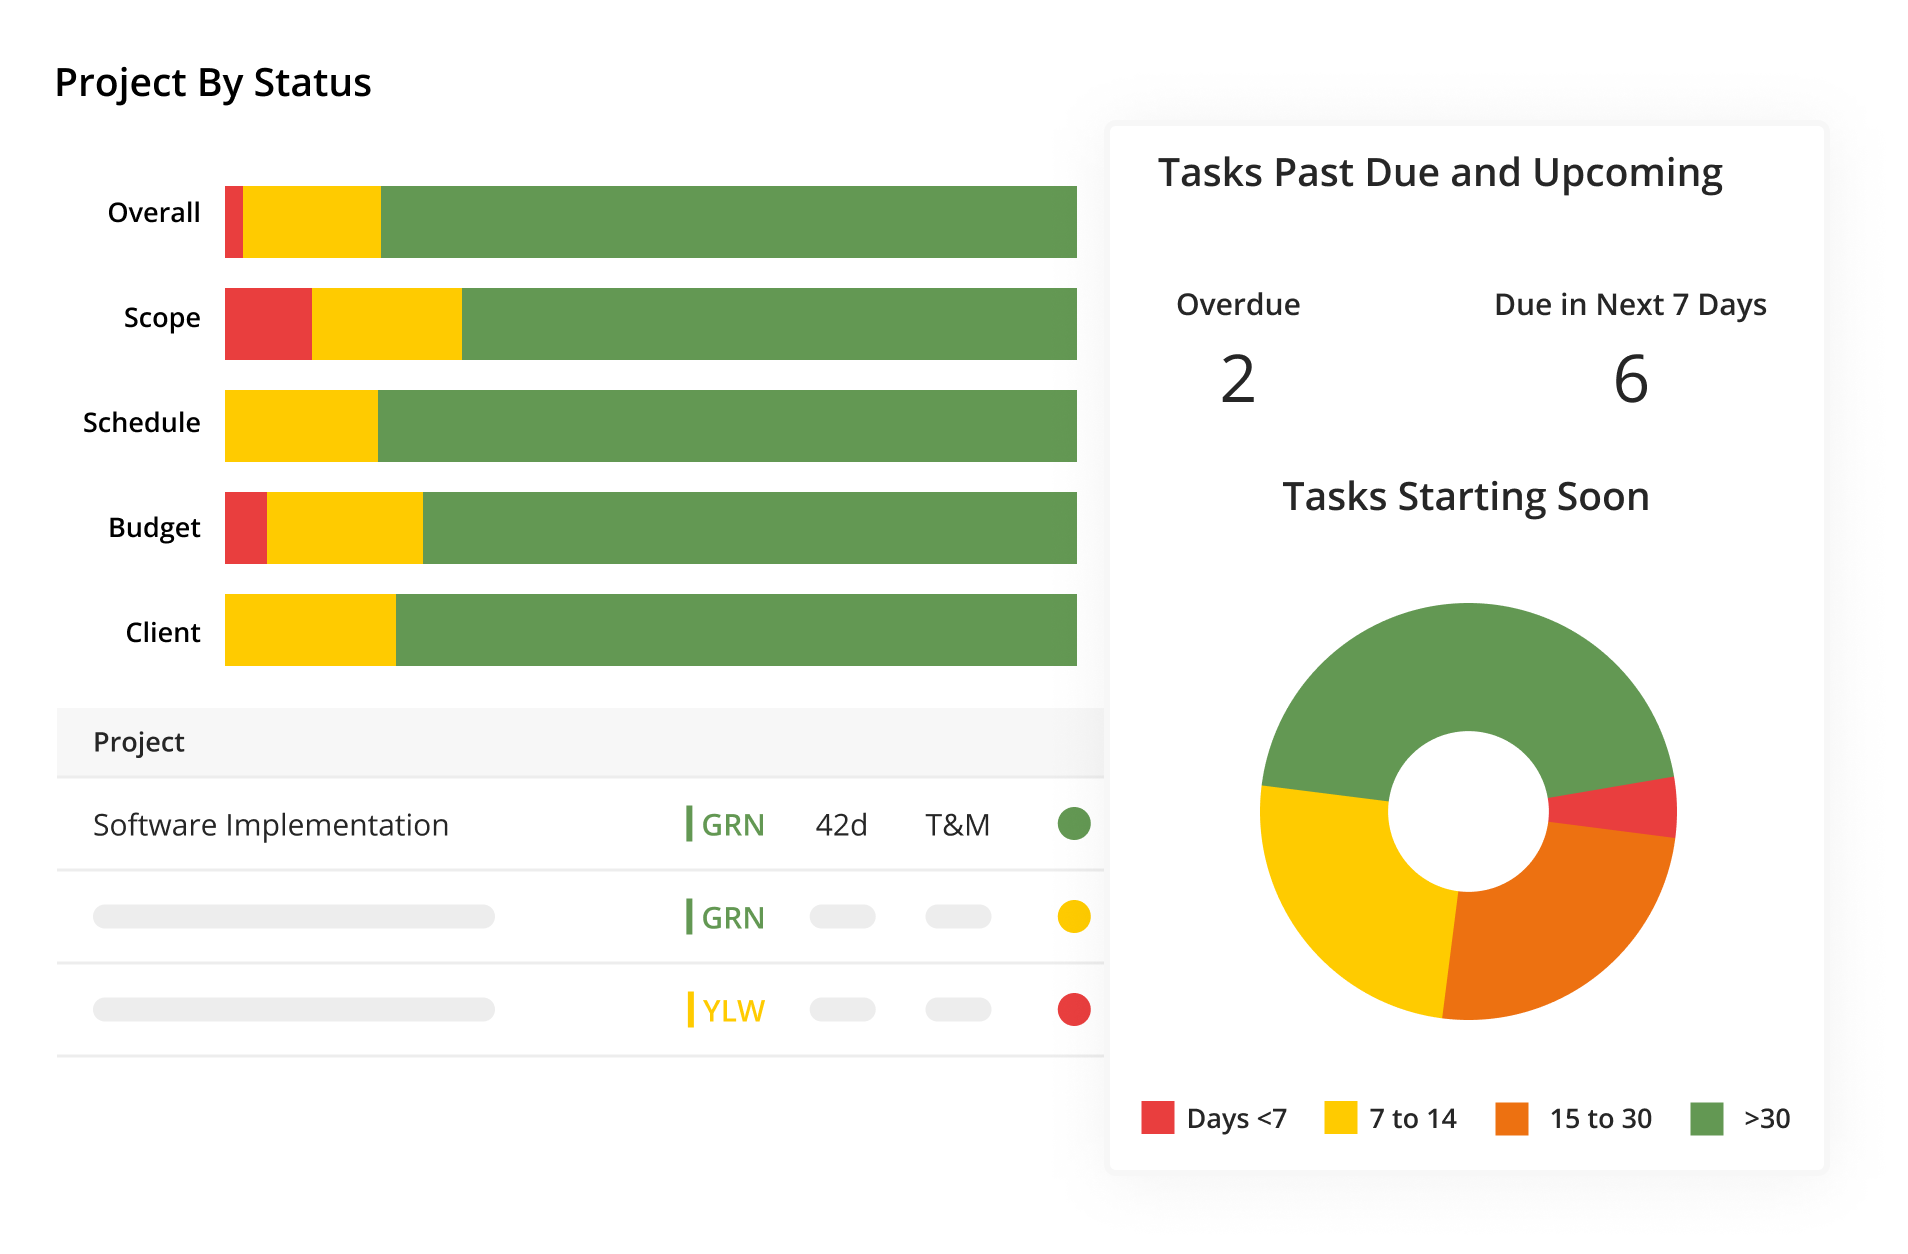1908x1254 pixels.
Task: Click the Overdue count of 2
Action: [x=1238, y=379]
